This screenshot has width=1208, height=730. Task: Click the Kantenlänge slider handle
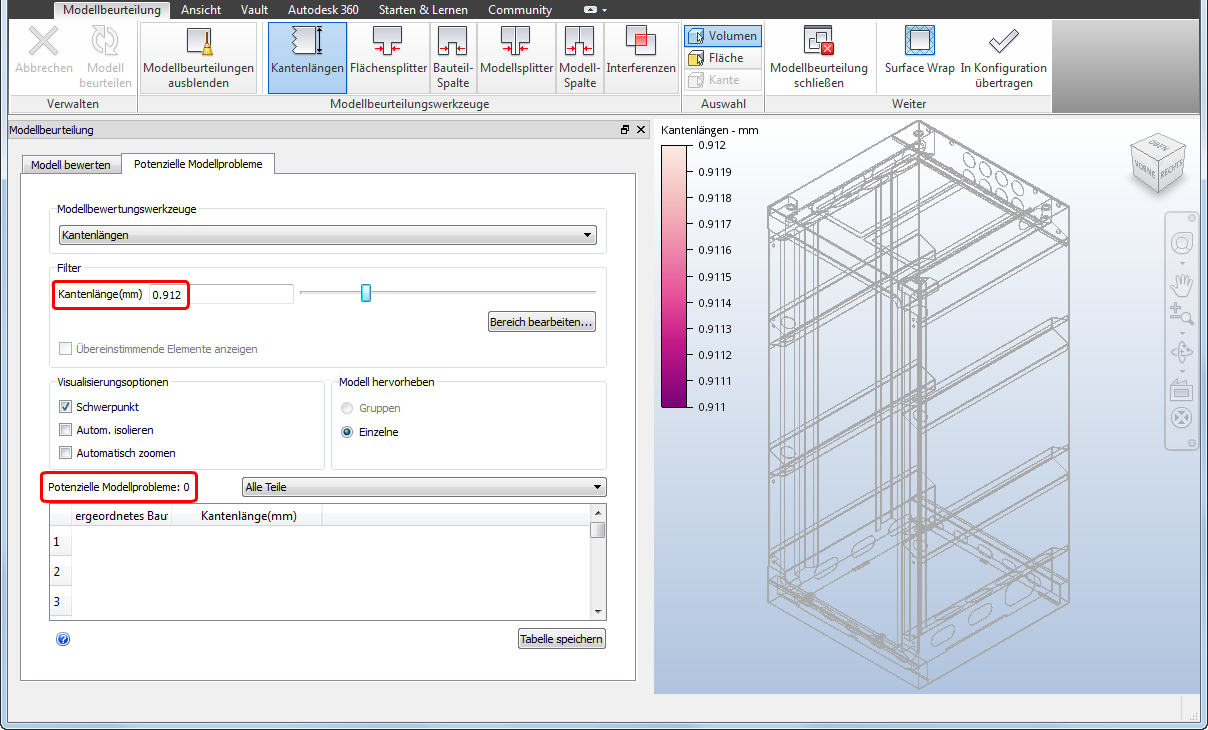pos(366,292)
